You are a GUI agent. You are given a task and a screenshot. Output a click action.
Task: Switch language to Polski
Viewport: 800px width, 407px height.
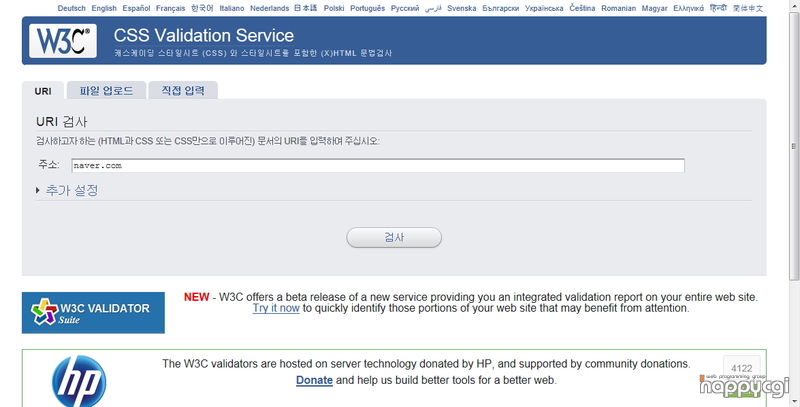pos(334,8)
